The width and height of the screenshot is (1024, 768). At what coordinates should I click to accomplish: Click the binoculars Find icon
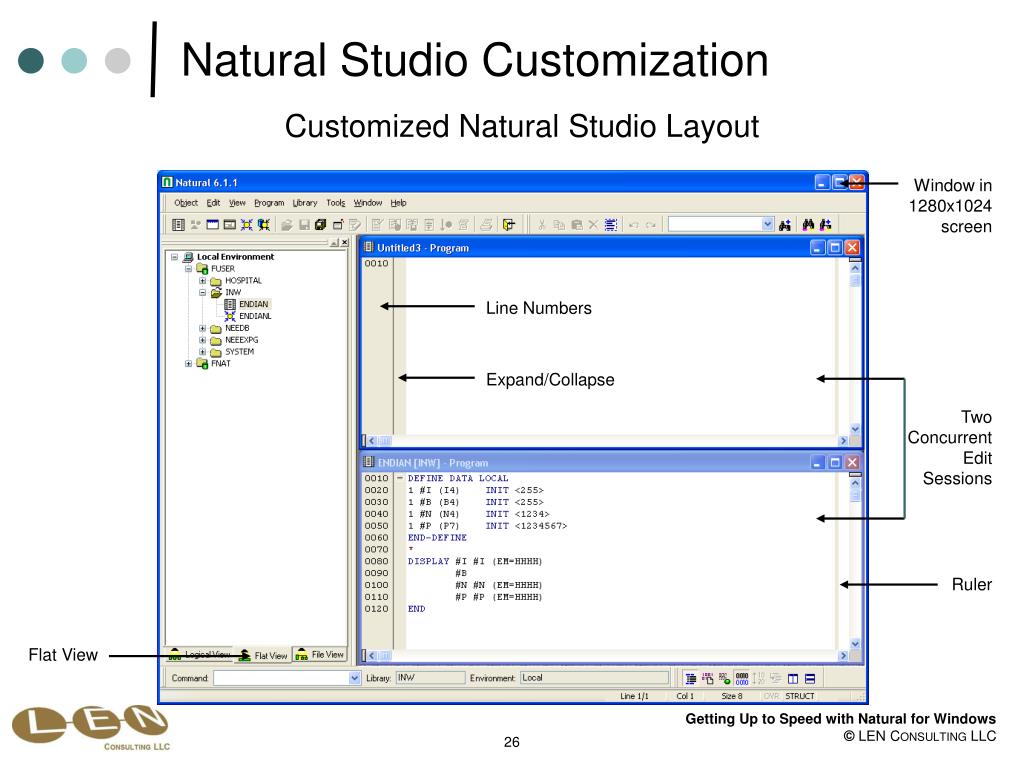click(x=808, y=225)
